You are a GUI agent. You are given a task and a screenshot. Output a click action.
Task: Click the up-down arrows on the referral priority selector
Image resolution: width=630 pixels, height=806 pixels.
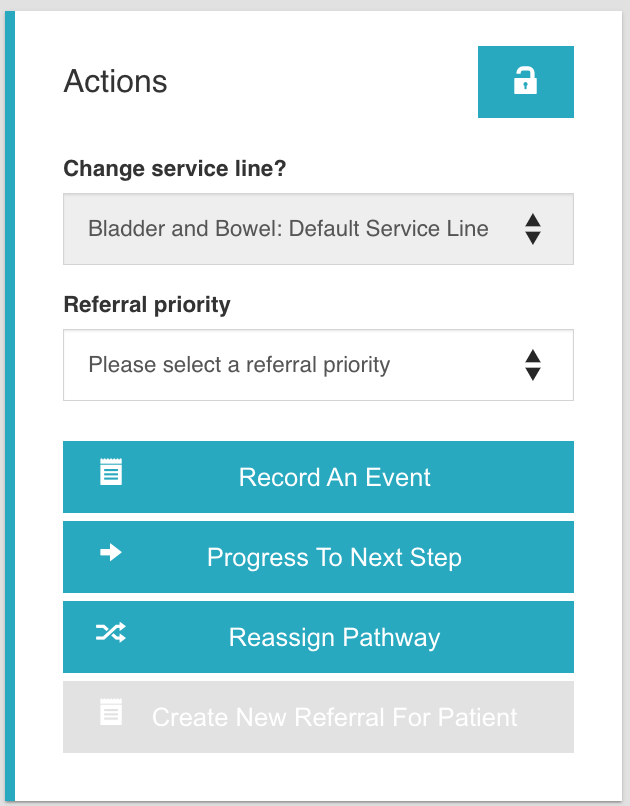tap(533, 365)
